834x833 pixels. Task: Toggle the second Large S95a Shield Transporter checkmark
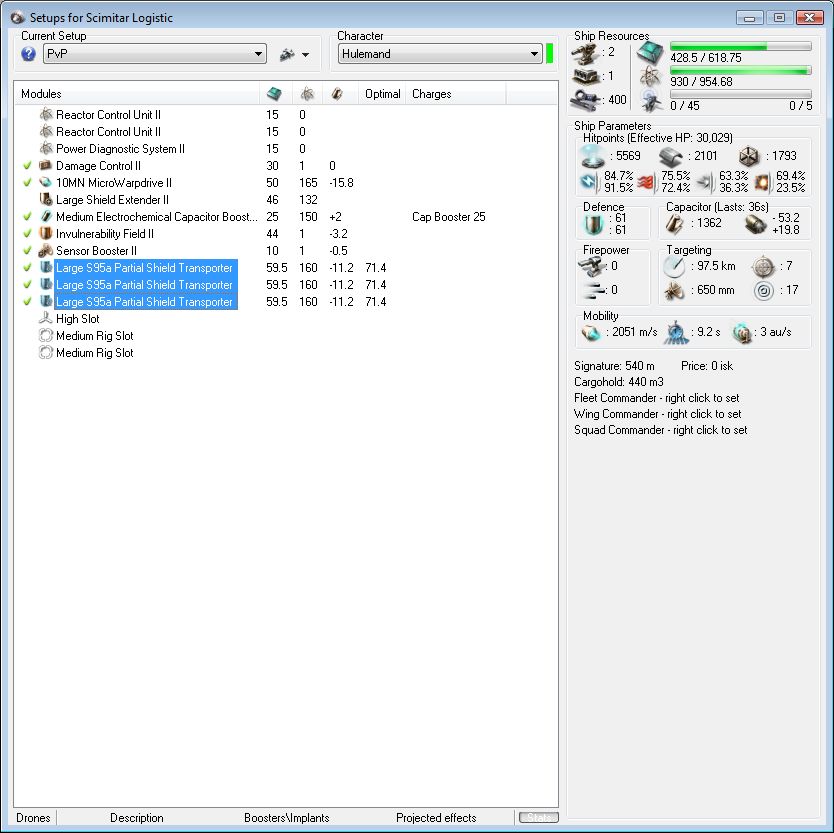28,285
